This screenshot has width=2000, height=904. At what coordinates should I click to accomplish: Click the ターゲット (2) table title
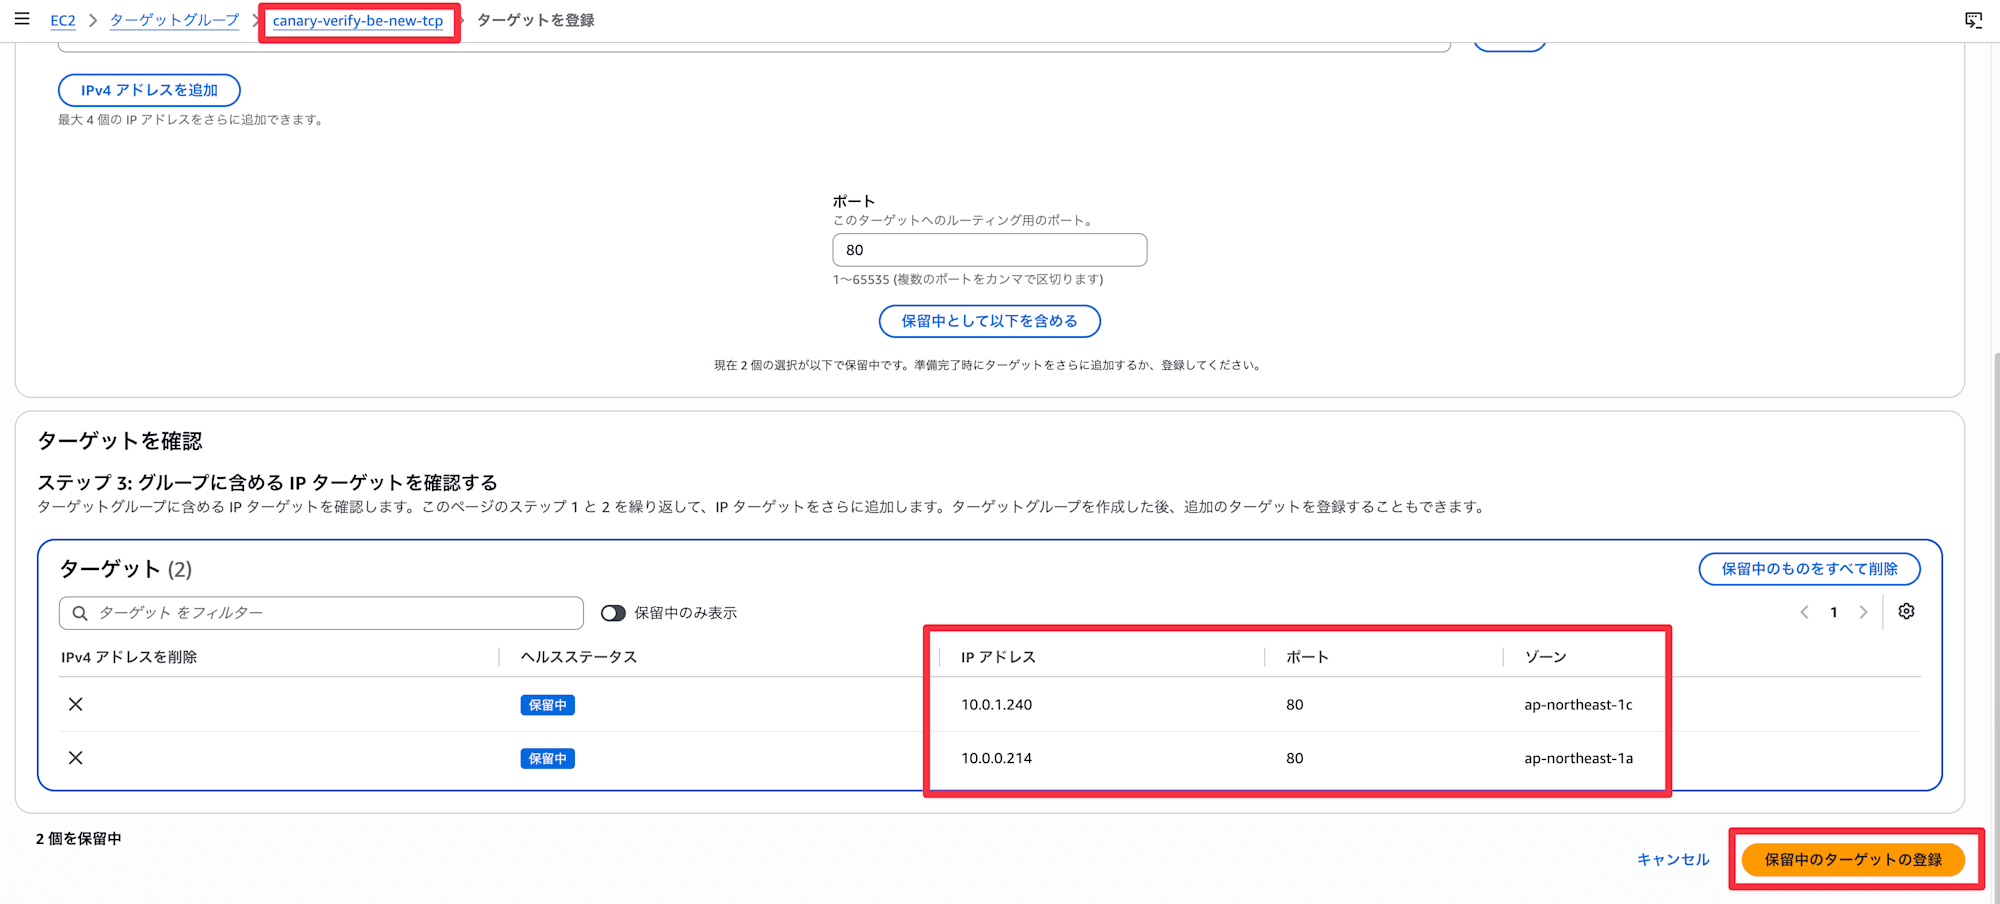click(125, 569)
